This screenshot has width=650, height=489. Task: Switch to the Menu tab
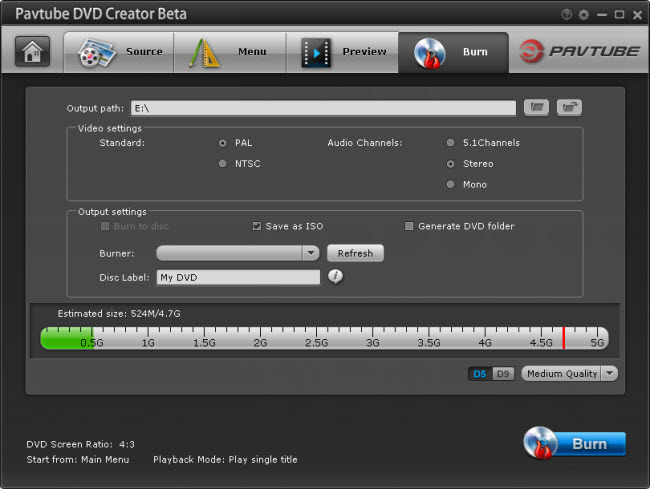230,52
